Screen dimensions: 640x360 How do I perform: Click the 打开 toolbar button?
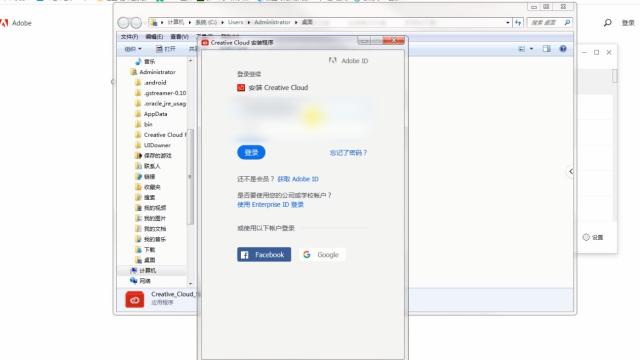click(166, 49)
